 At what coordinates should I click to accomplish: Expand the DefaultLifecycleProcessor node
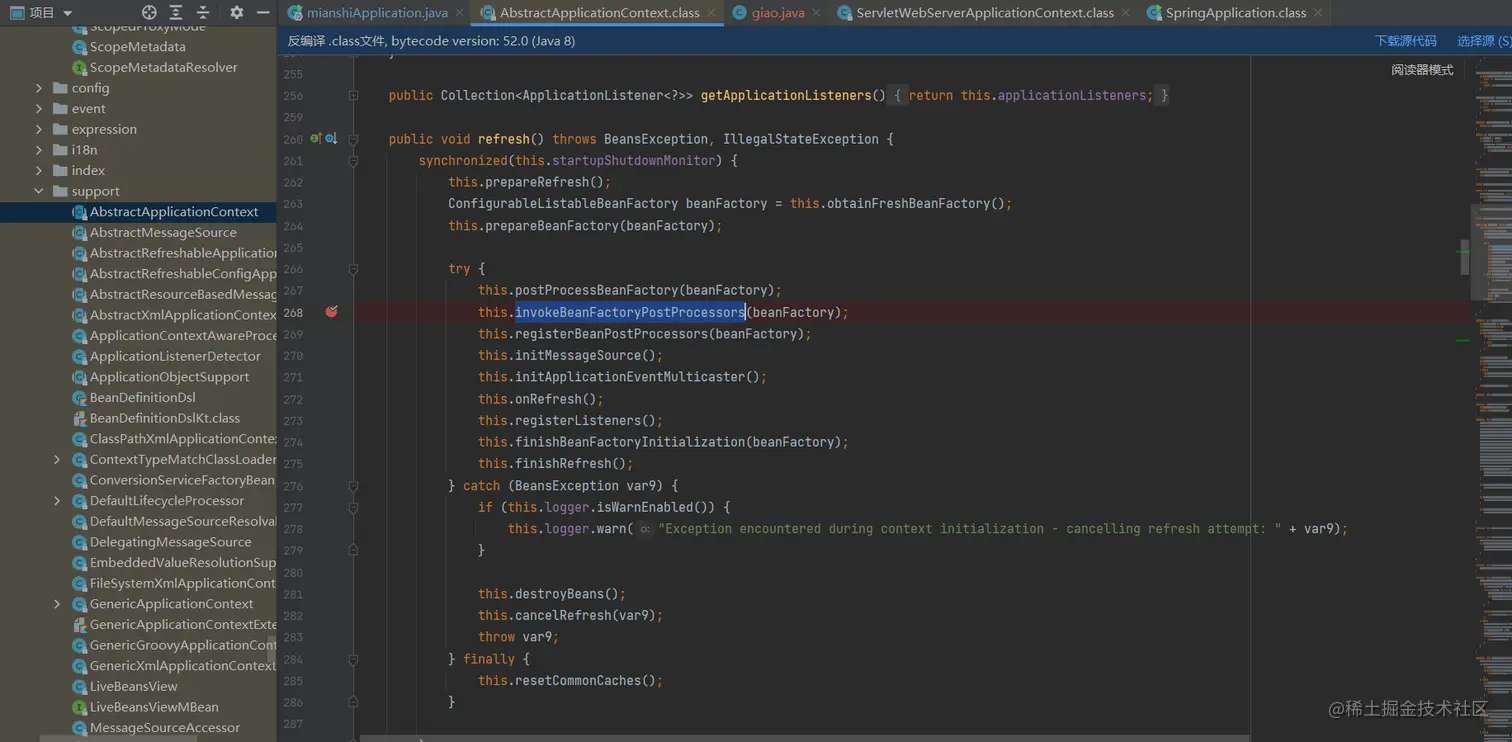(x=57, y=501)
